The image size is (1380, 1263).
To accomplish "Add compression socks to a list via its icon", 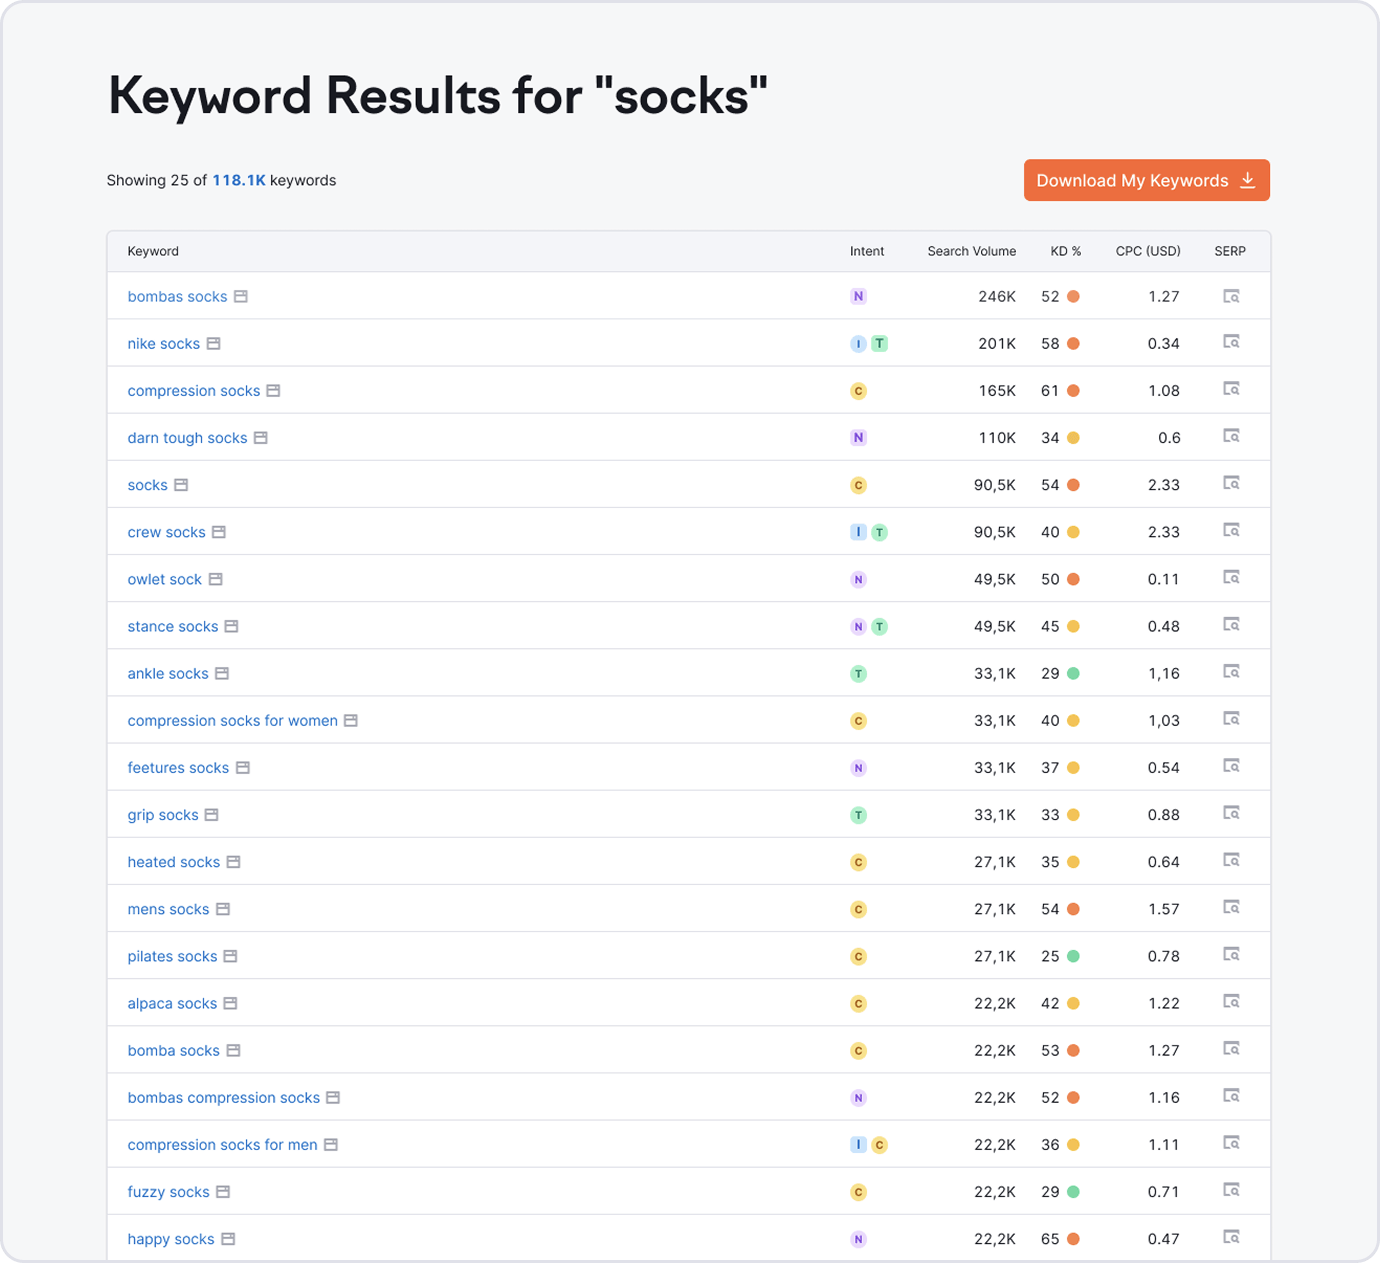I will point(273,390).
